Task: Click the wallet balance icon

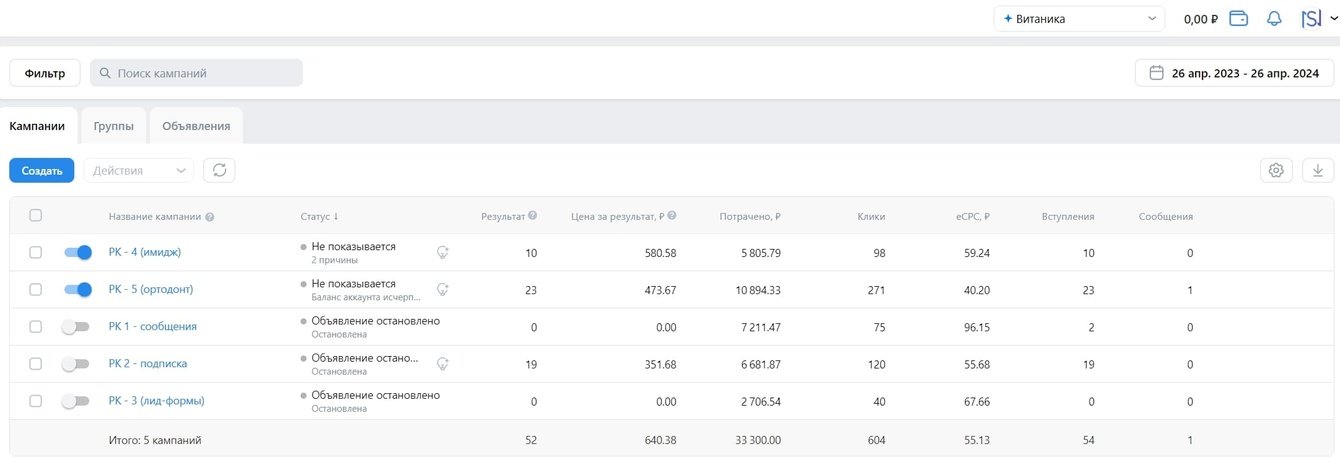Action: pyautogui.click(x=1238, y=19)
